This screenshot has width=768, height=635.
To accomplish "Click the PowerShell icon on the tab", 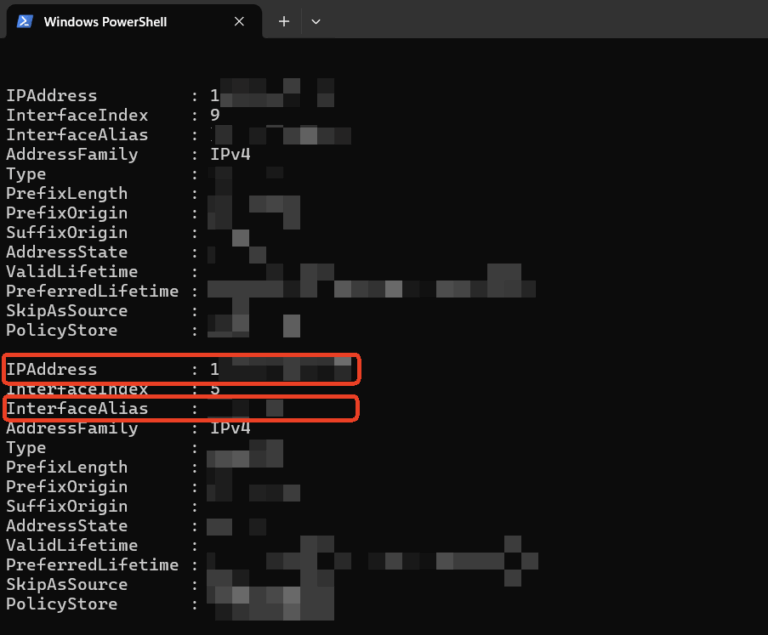I will (x=24, y=22).
